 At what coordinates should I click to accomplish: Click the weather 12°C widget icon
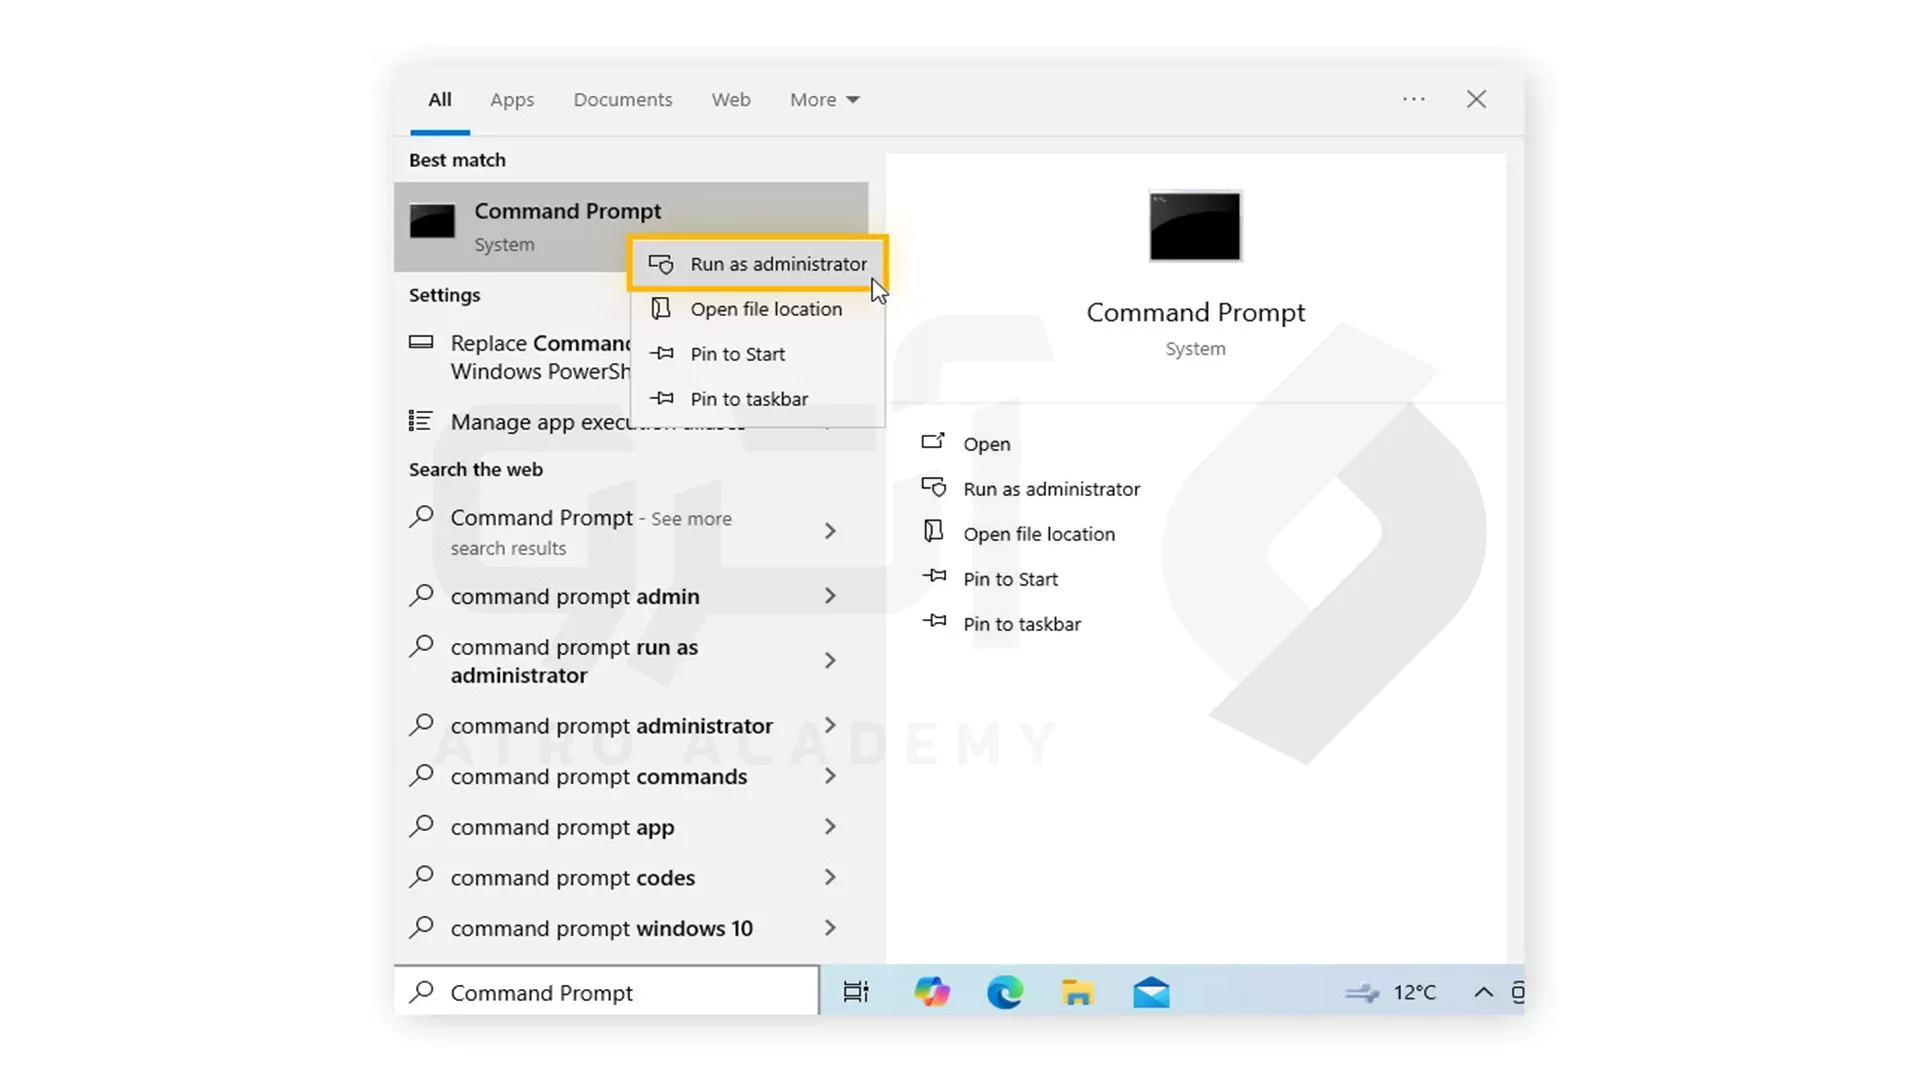click(1362, 992)
